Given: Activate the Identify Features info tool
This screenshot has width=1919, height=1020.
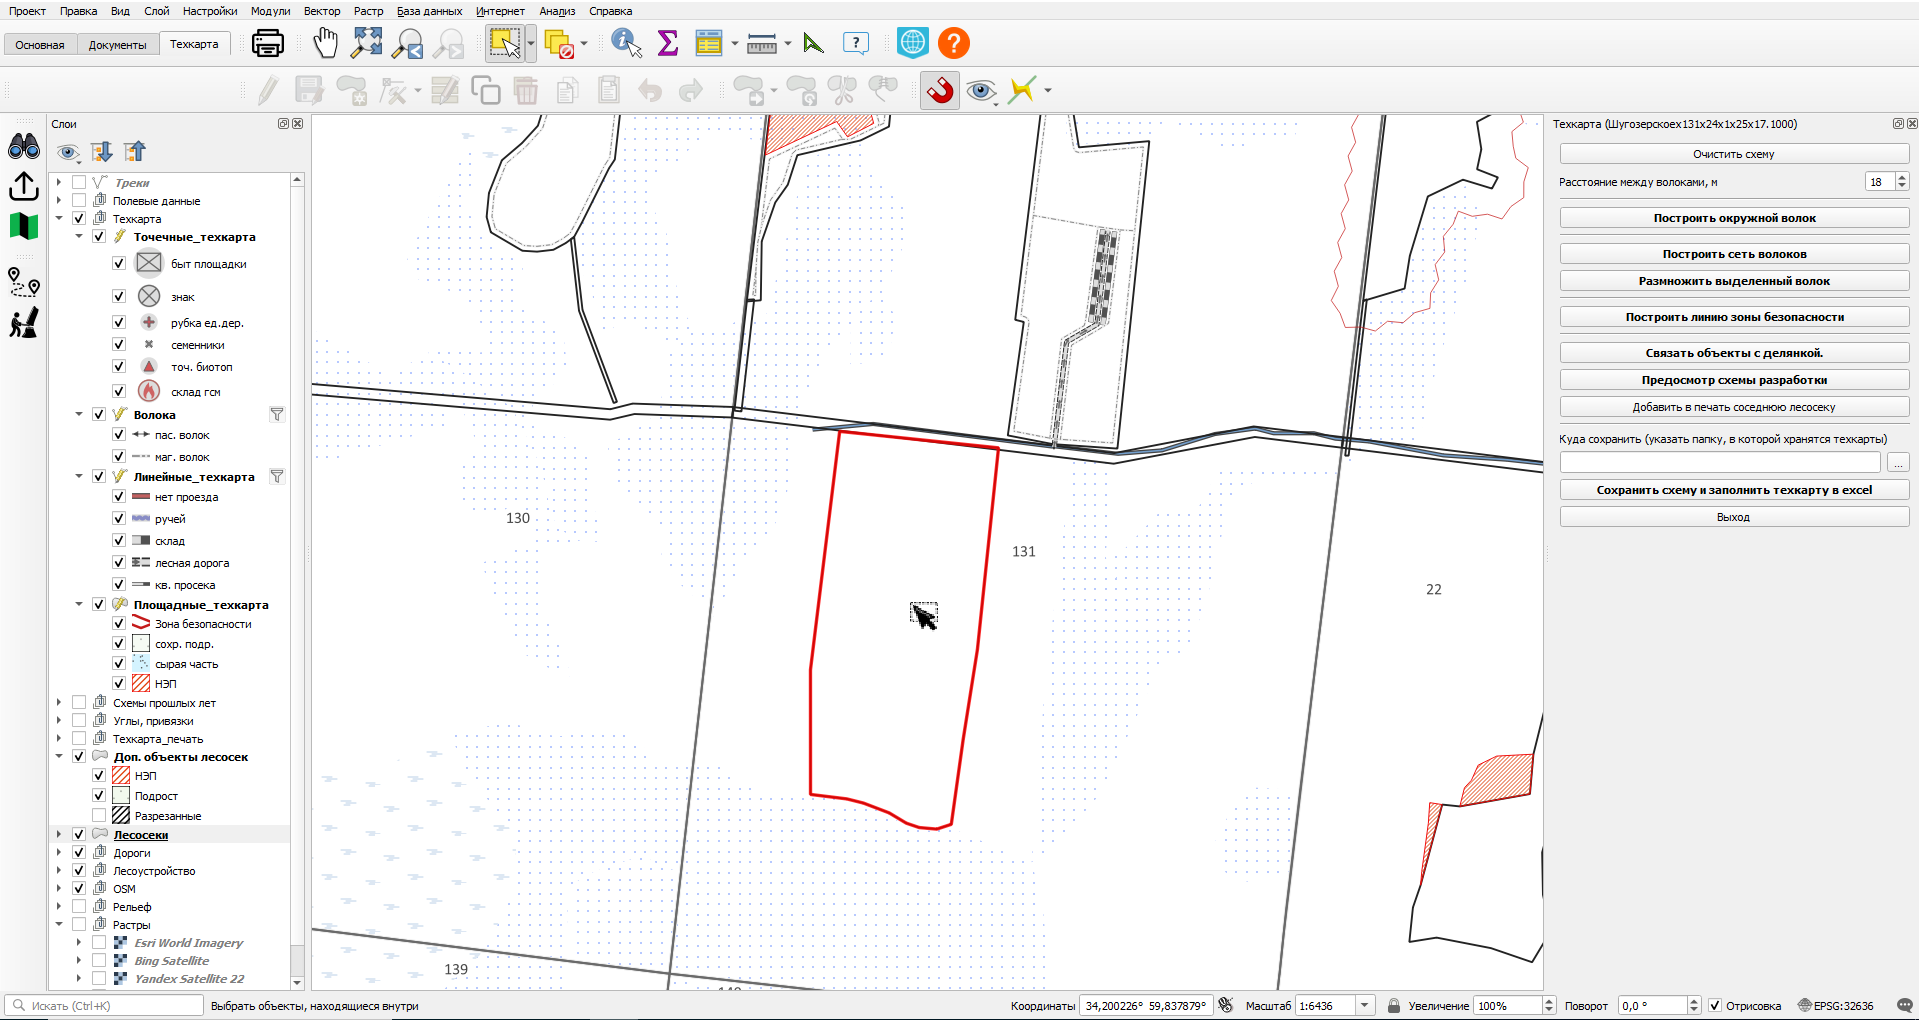Looking at the screenshot, I should coord(626,43).
